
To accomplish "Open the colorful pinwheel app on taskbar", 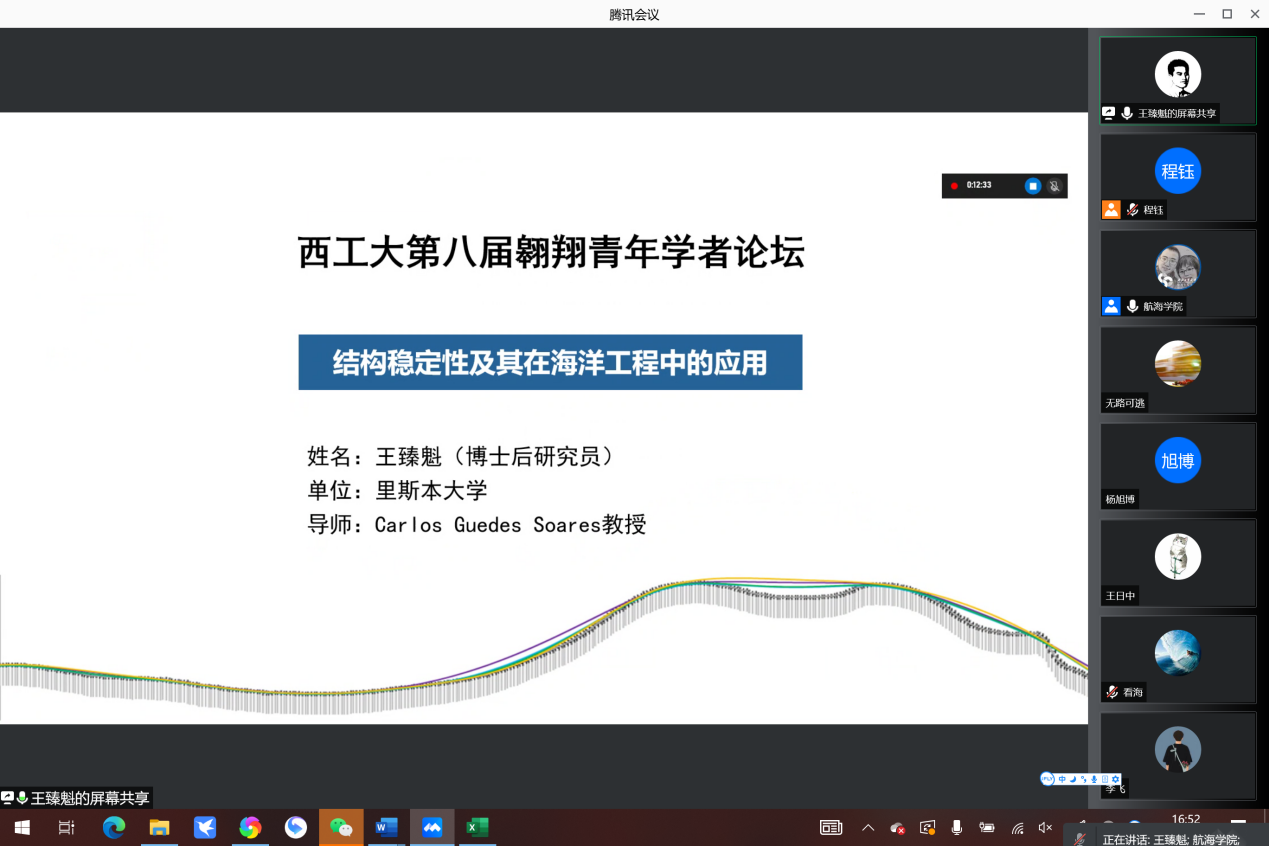I will click(x=250, y=828).
